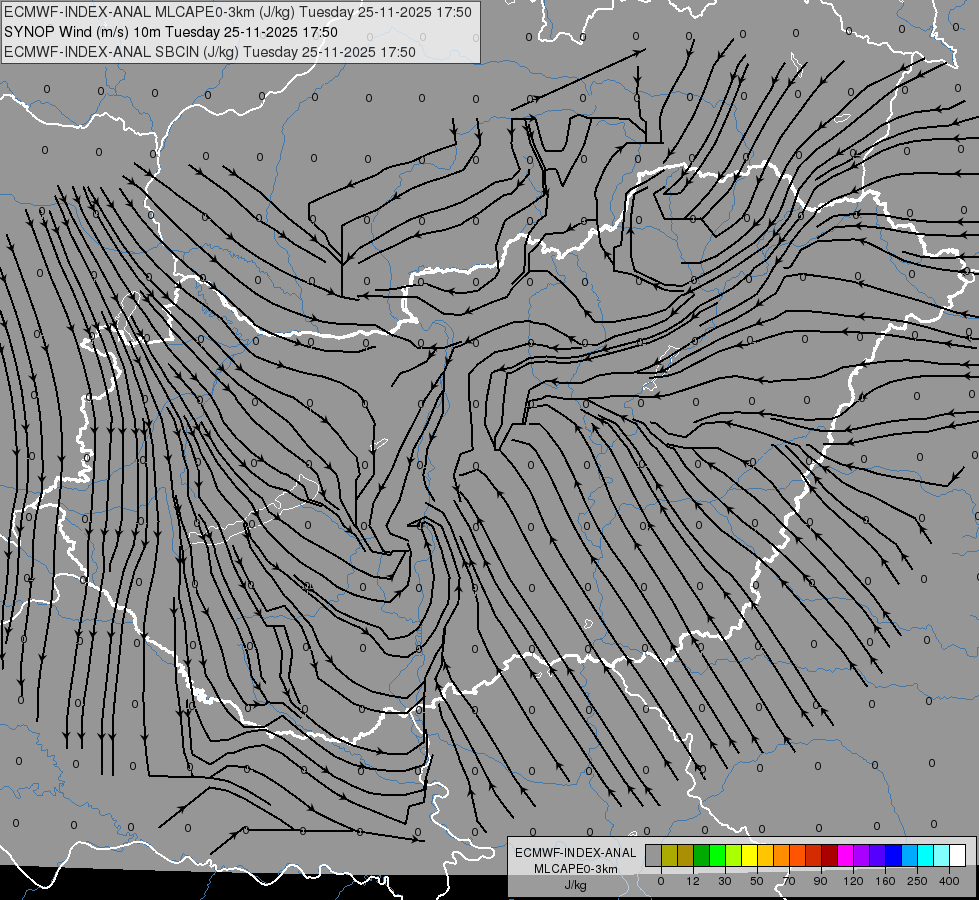979x900 pixels.
Task: Pick the dark mustard swatch left of 12
Action: tap(686, 855)
